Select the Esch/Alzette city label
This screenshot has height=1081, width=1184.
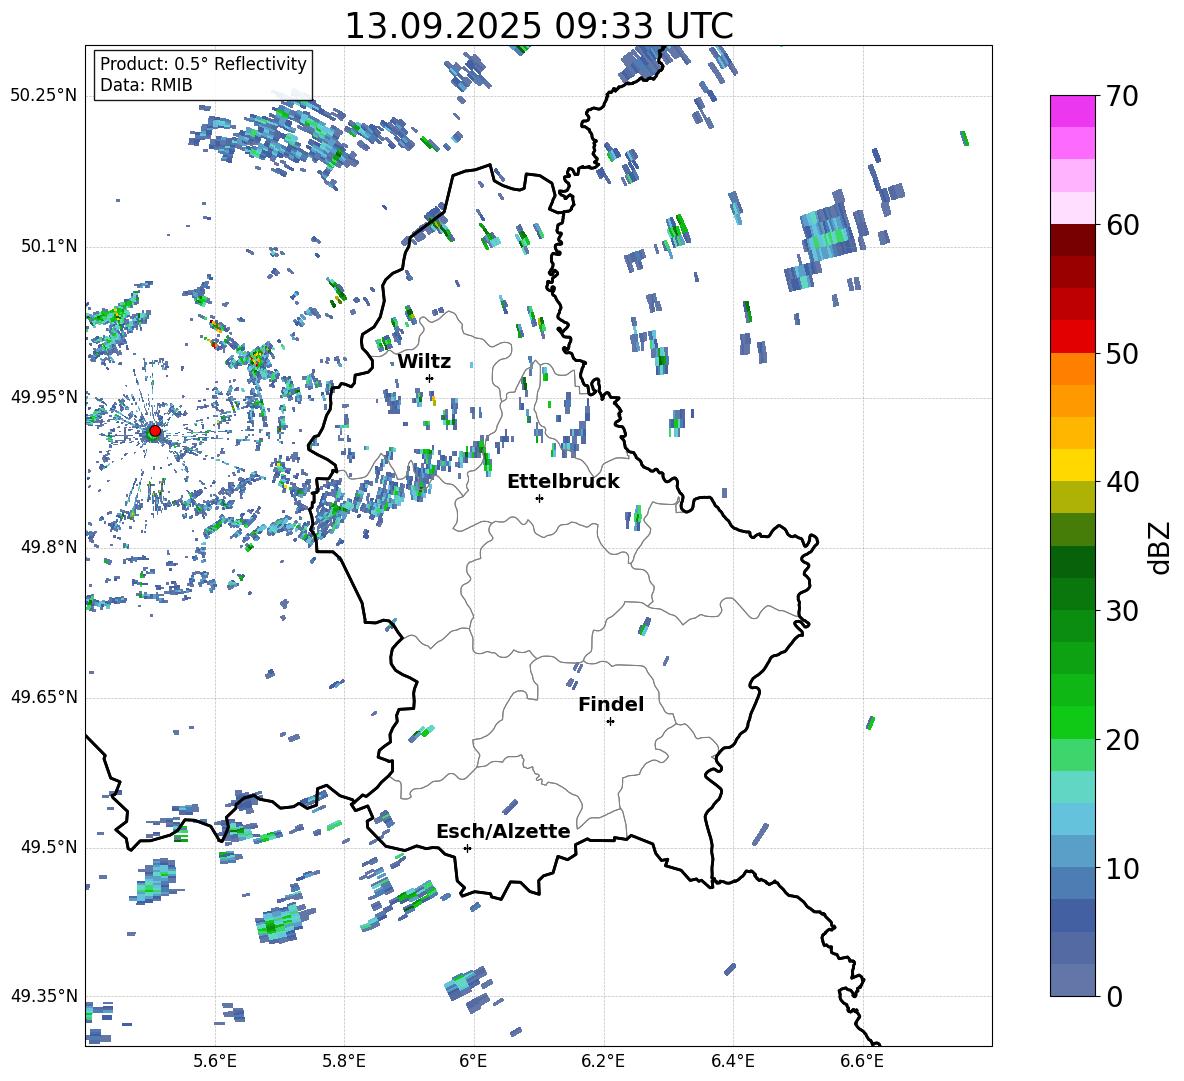click(x=503, y=831)
